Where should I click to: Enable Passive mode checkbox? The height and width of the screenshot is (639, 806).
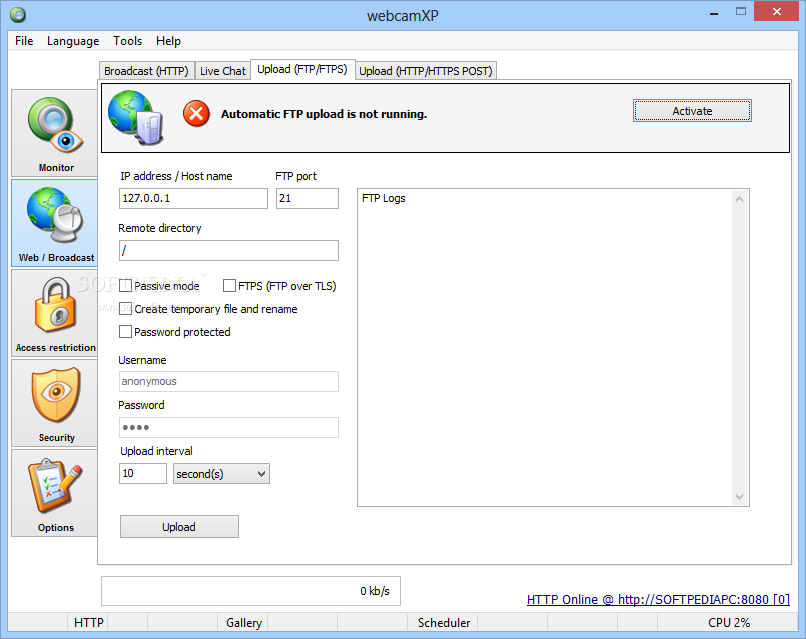(125, 285)
